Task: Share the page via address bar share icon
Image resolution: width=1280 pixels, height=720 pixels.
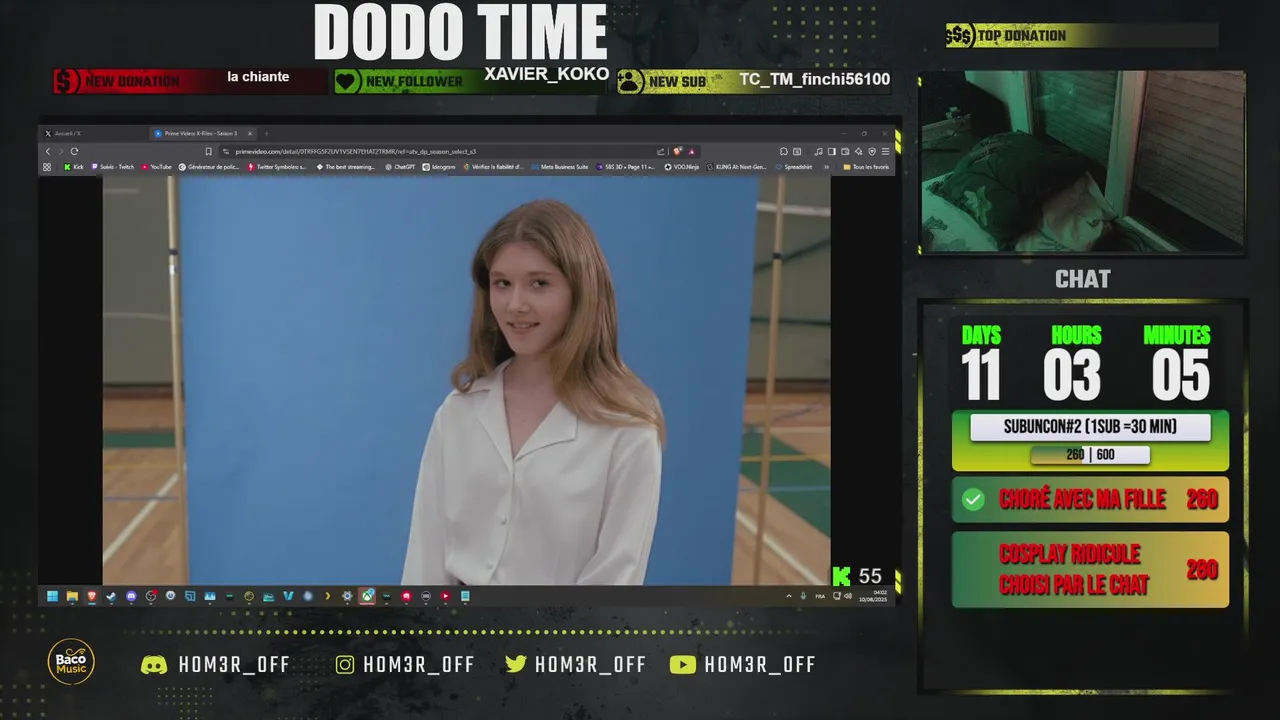Action: pyautogui.click(x=661, y=151)
